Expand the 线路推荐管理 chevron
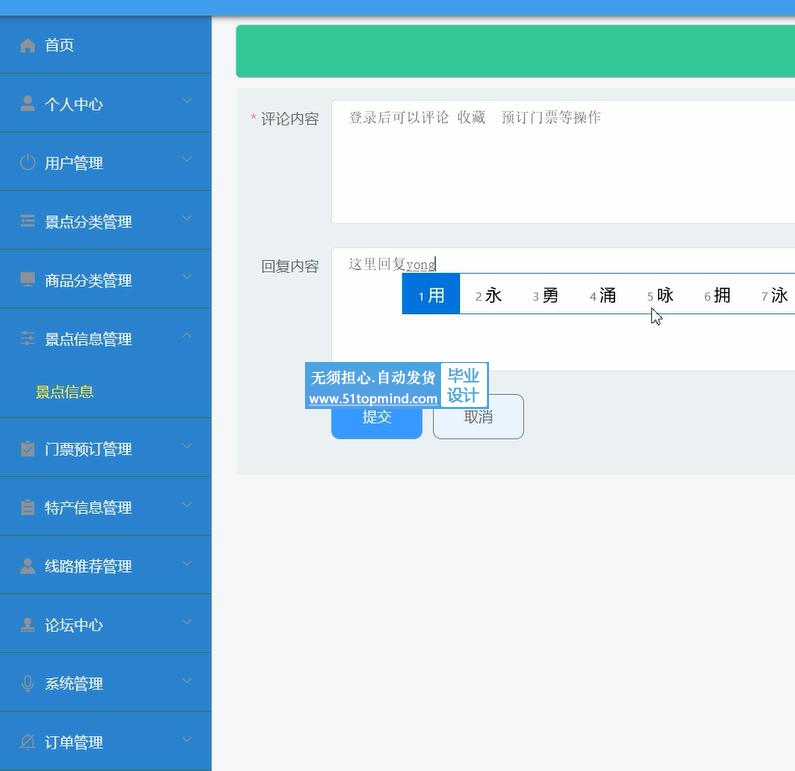Image resolution: width=795 pixels, height=771 pixels. (187, 564)
